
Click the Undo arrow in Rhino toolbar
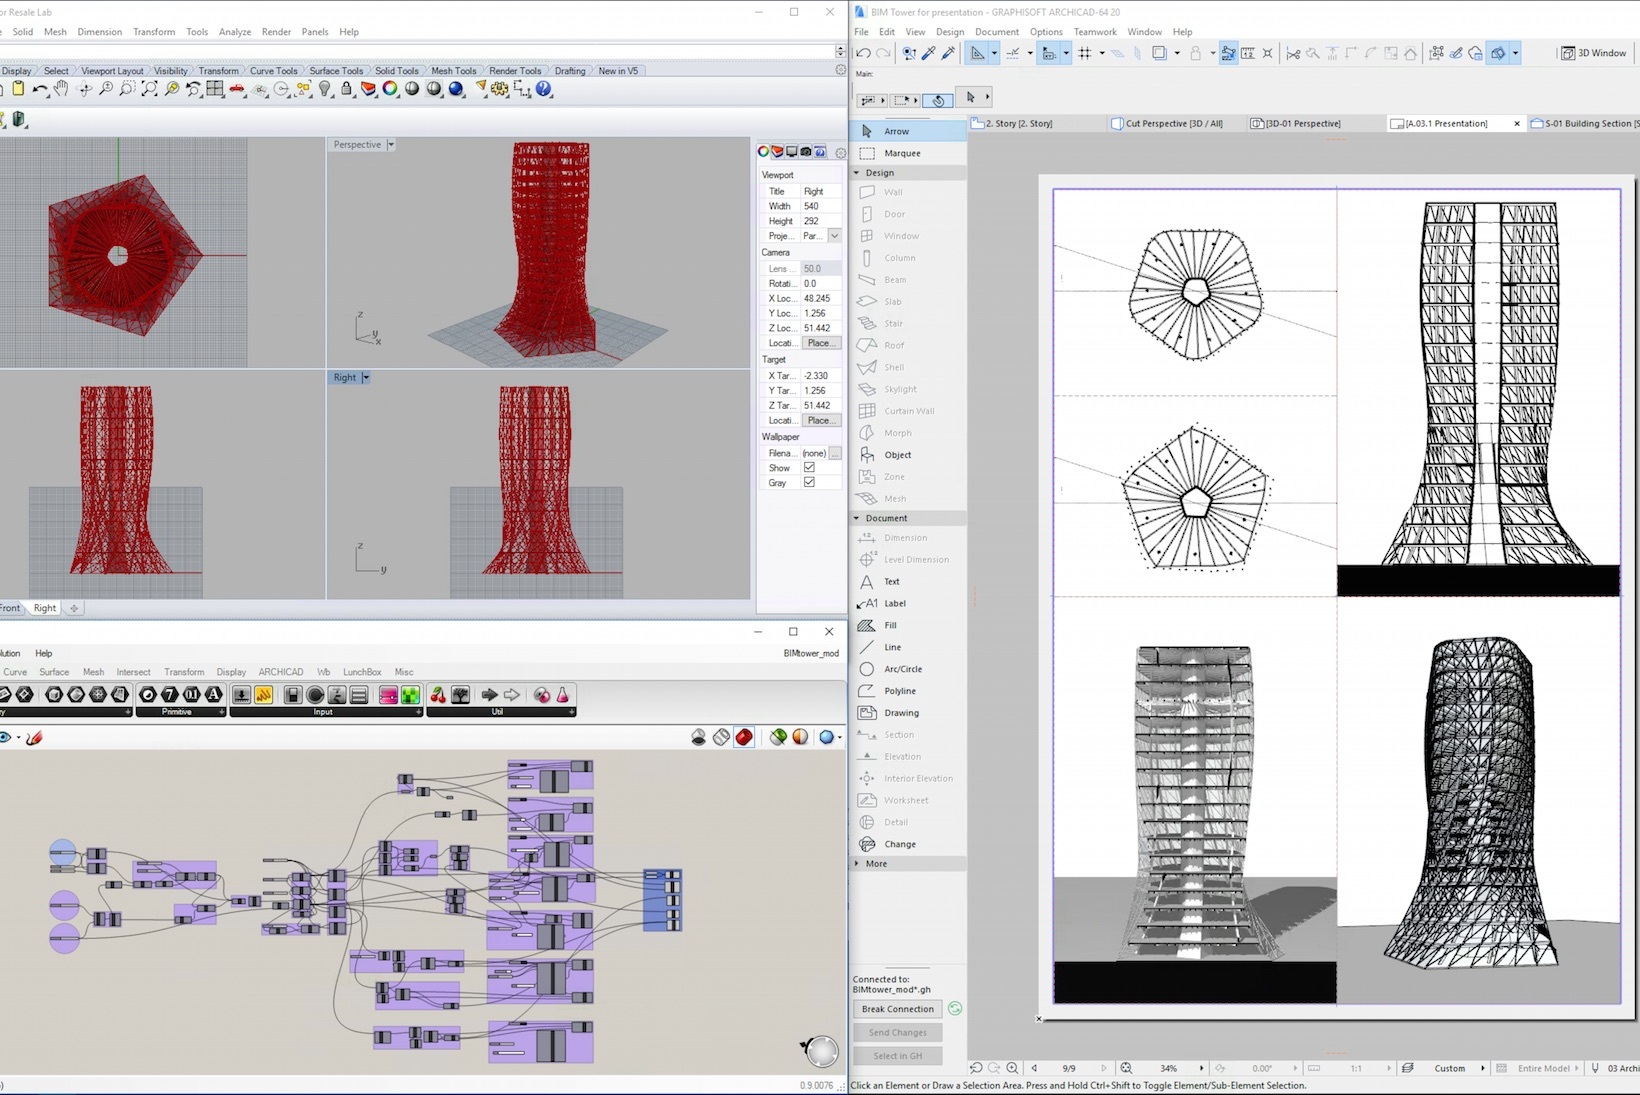40,89
